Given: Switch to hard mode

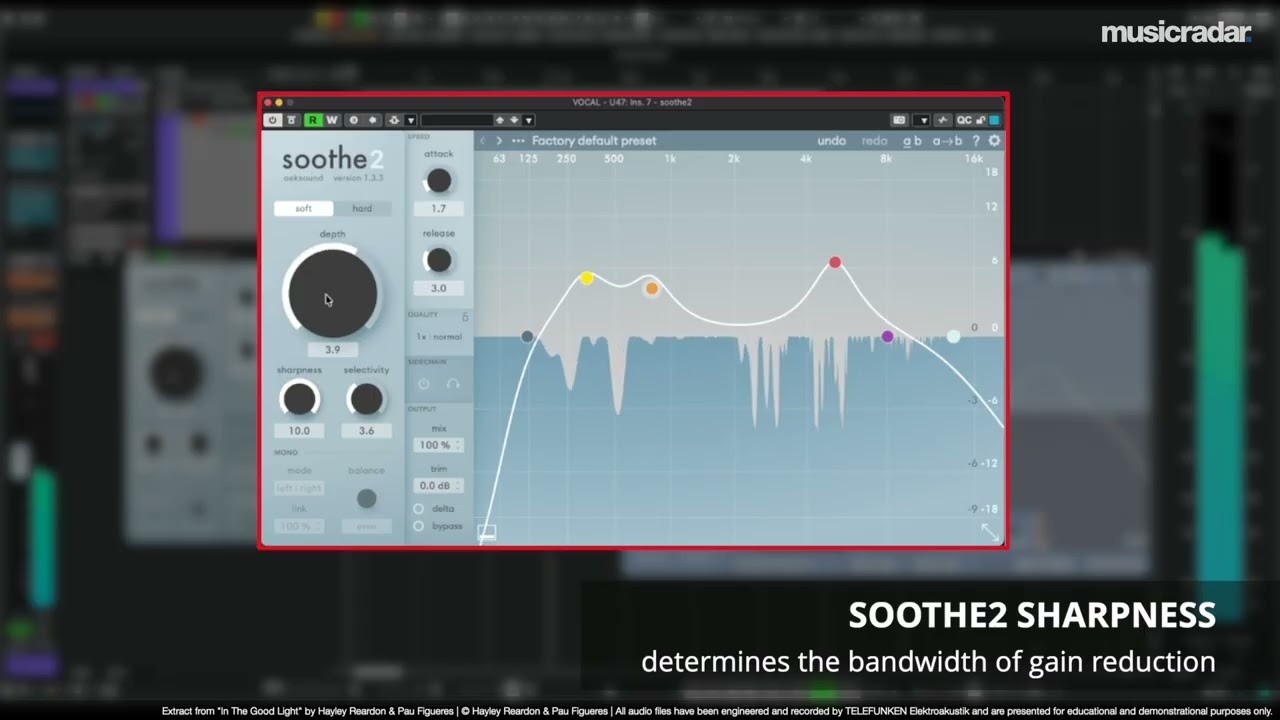Looking at the screenshot, I should click(362, 208).
